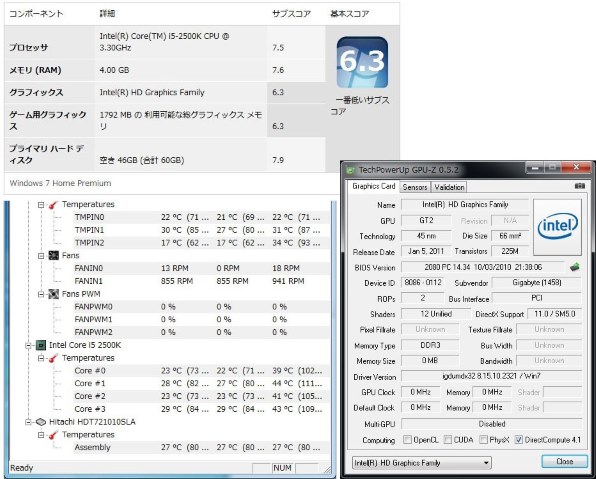Collapse the Hitachi HDT721010SLA node
This screenshot has height=479, width=596.
tap(28, 422)
